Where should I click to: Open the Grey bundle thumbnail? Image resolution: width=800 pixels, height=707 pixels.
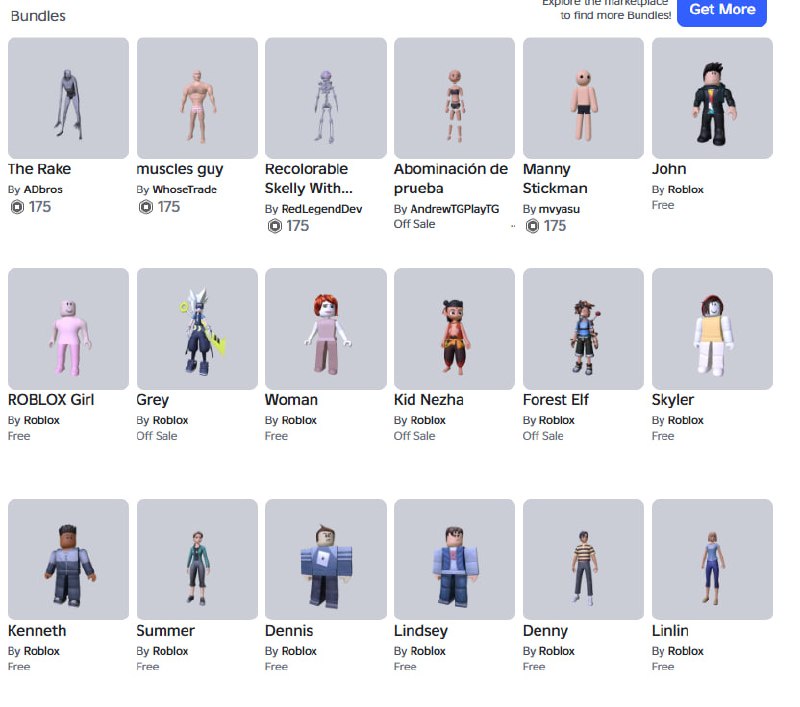coord(197,329)
